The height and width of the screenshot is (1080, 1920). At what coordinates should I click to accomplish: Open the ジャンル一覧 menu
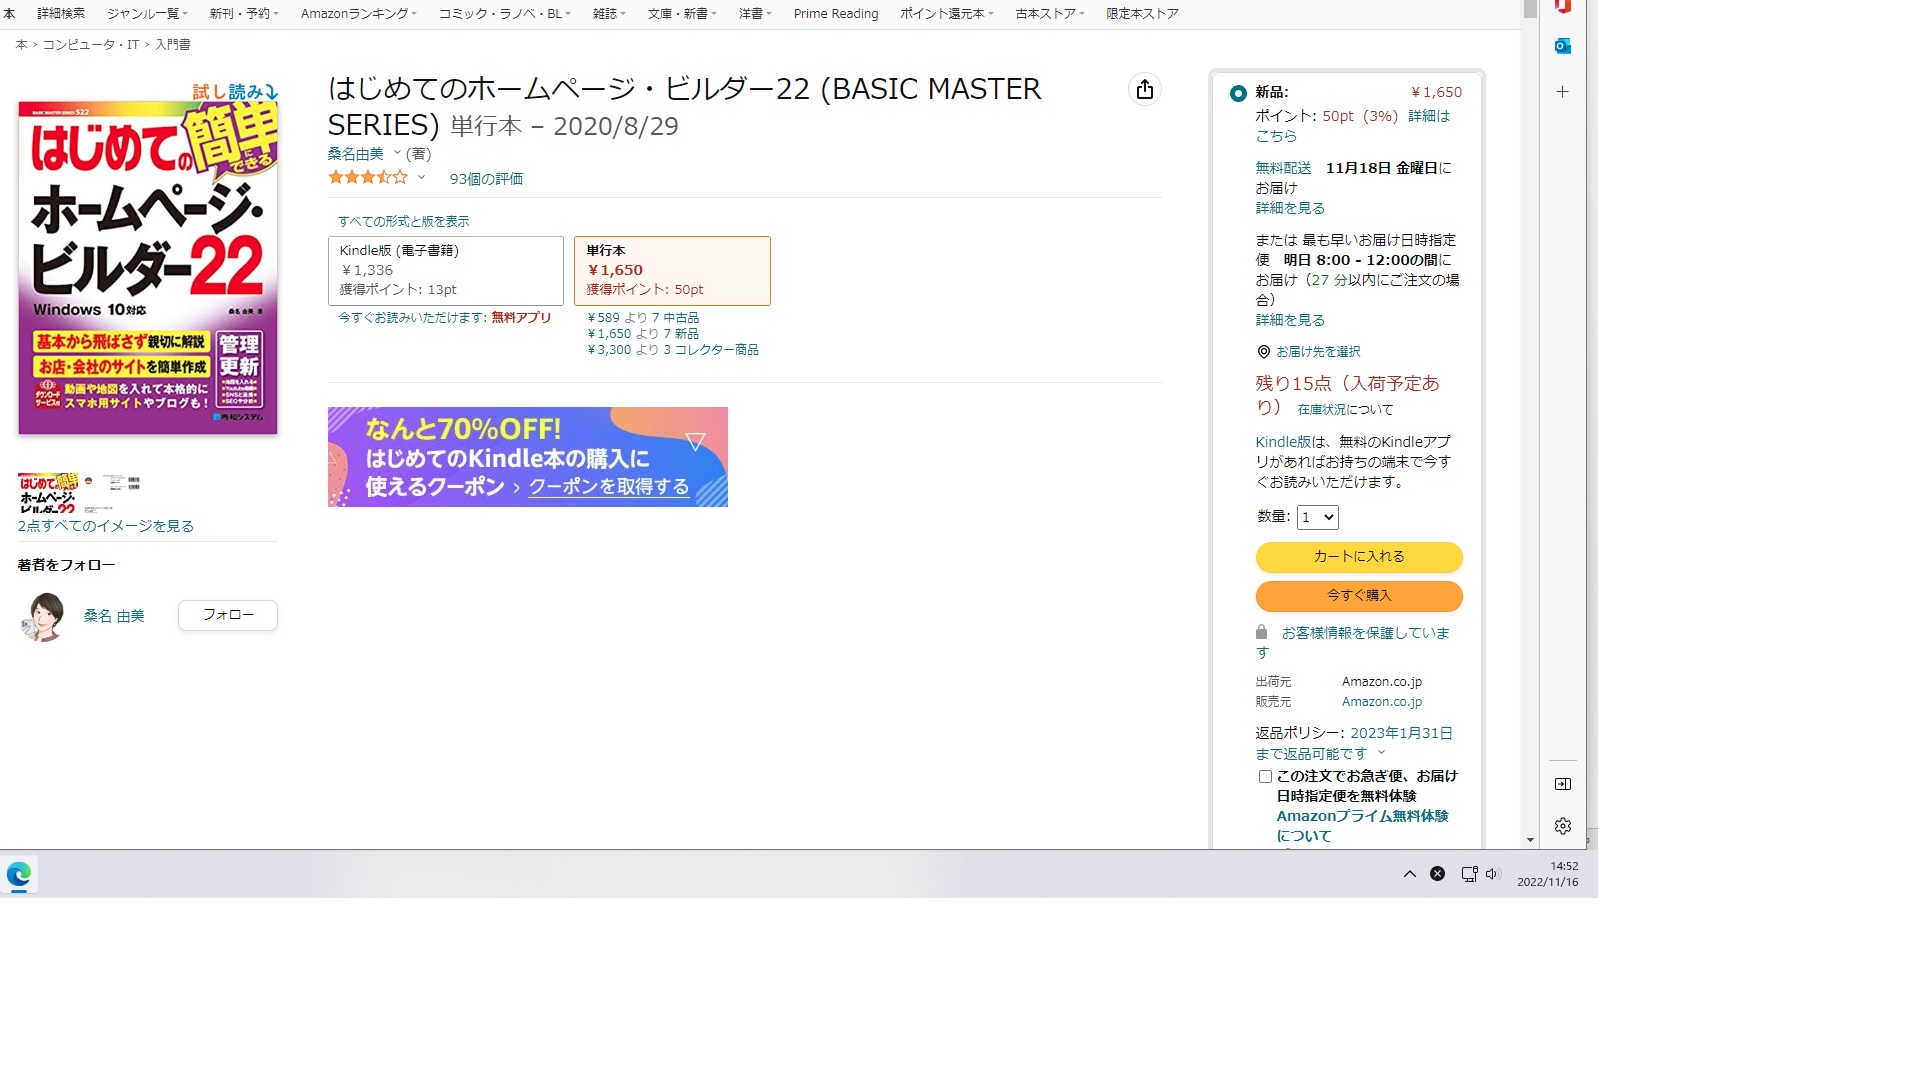pyautogui.click(x=146, y=14)
